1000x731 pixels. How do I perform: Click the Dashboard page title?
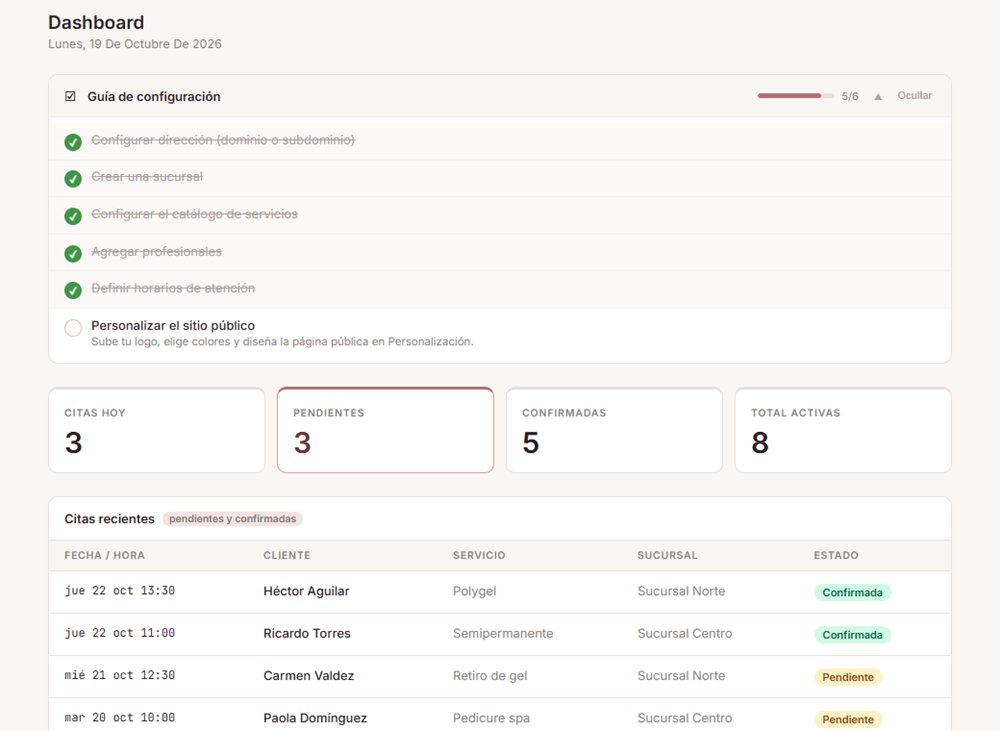[x=96, y=22]
